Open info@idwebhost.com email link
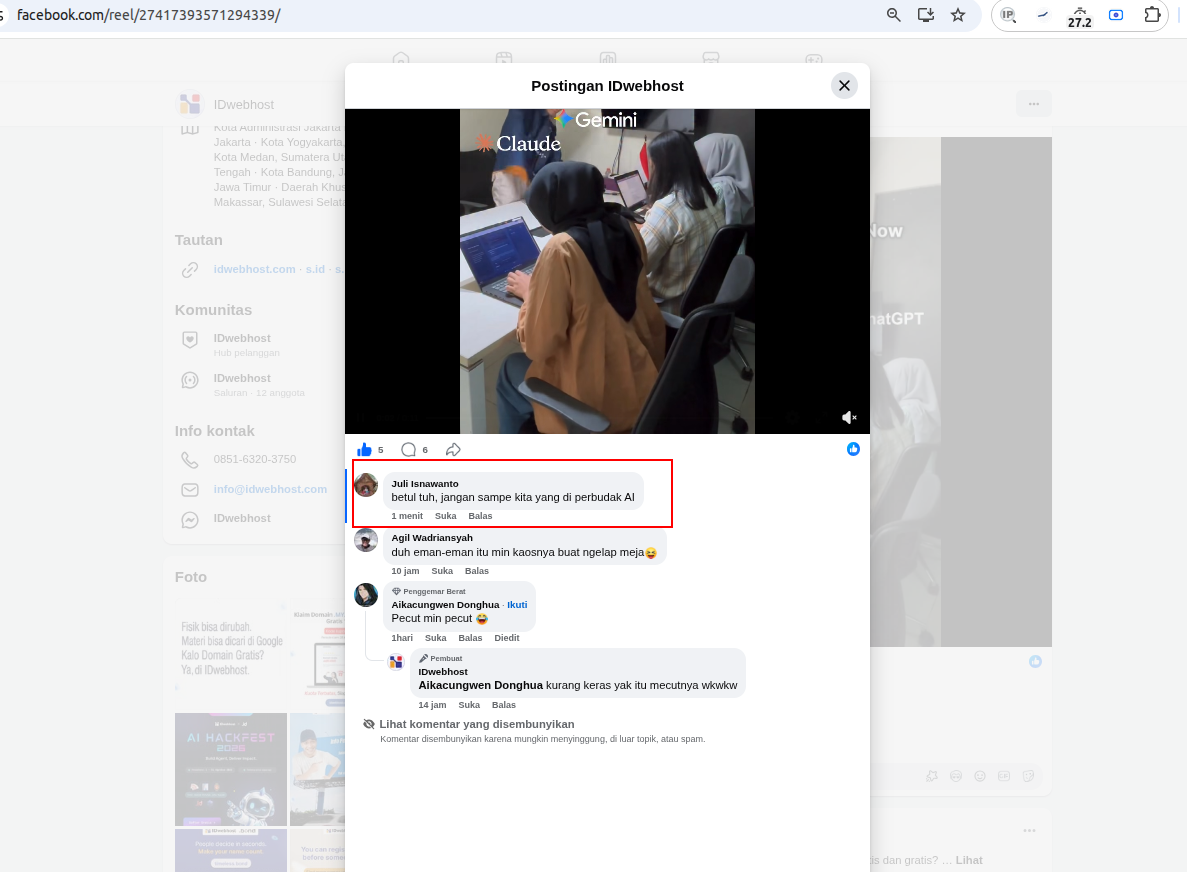The width and height of the screenshot is (1187, 872). coord(270,489)
